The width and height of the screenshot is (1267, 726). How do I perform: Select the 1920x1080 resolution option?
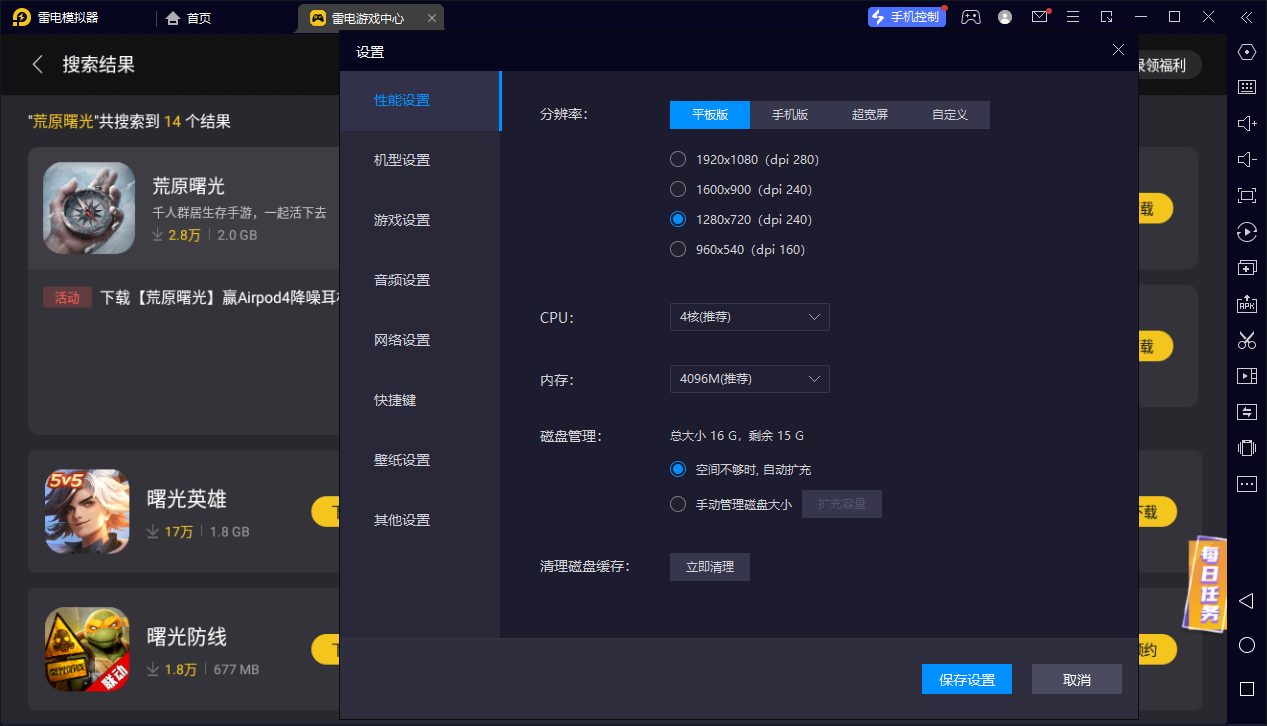[678, 159]
